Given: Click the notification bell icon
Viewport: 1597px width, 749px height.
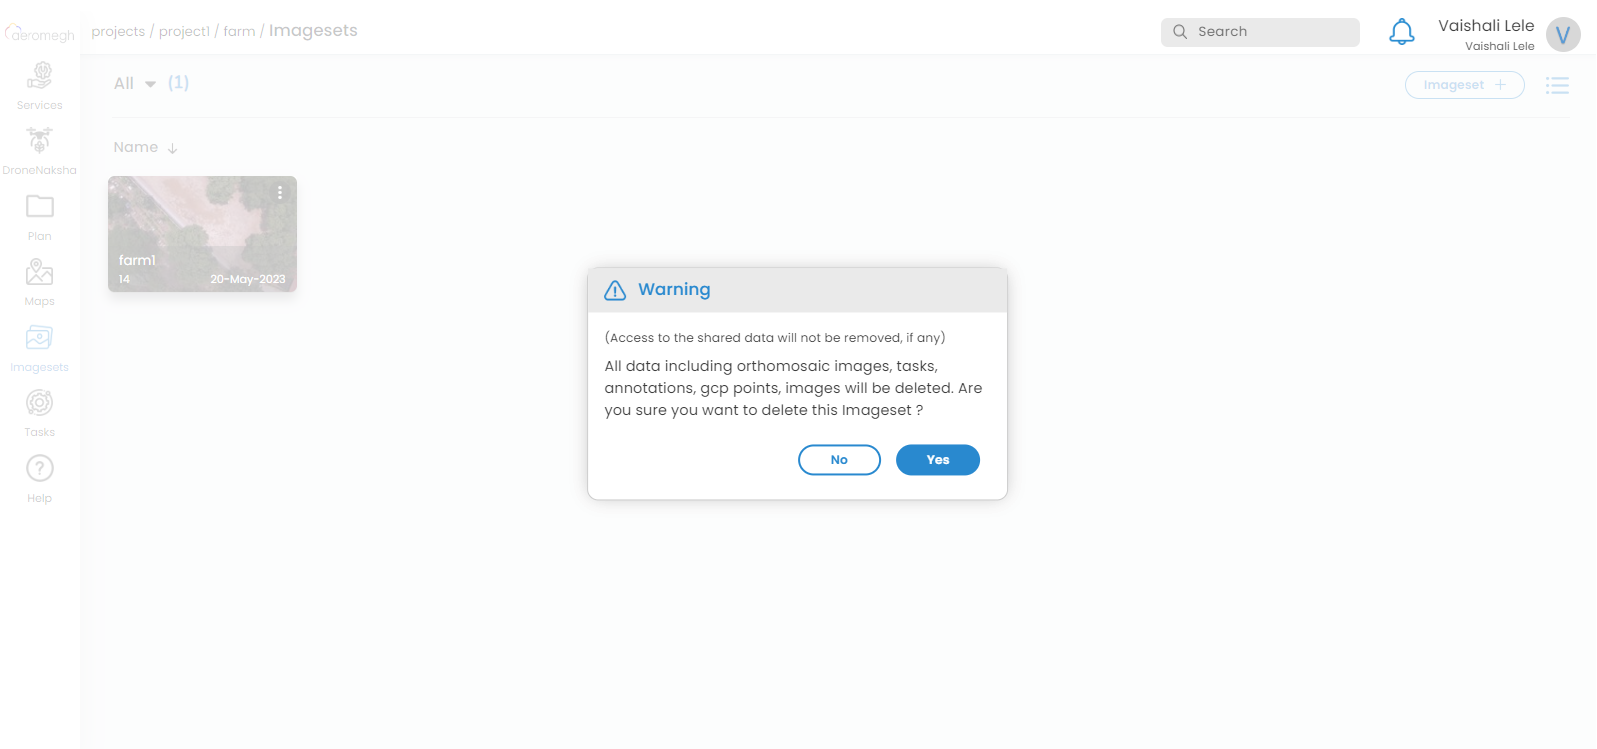Looking at the screenshot, I should click(1402, 32).
